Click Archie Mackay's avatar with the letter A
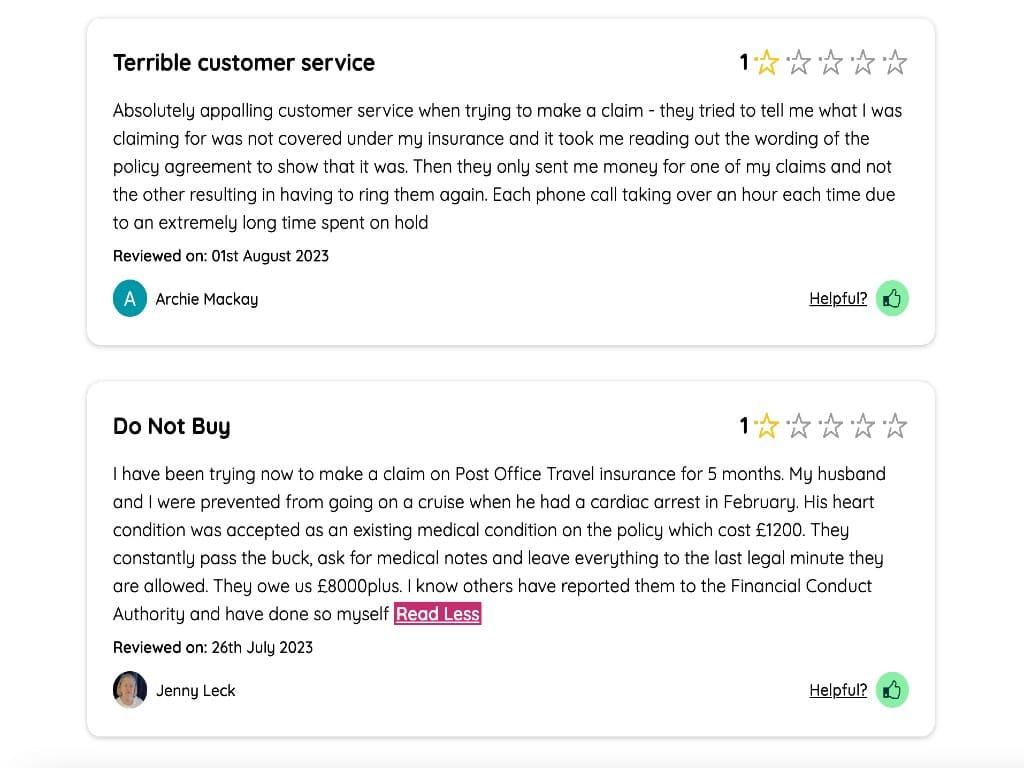 click(x=129, y=298)
